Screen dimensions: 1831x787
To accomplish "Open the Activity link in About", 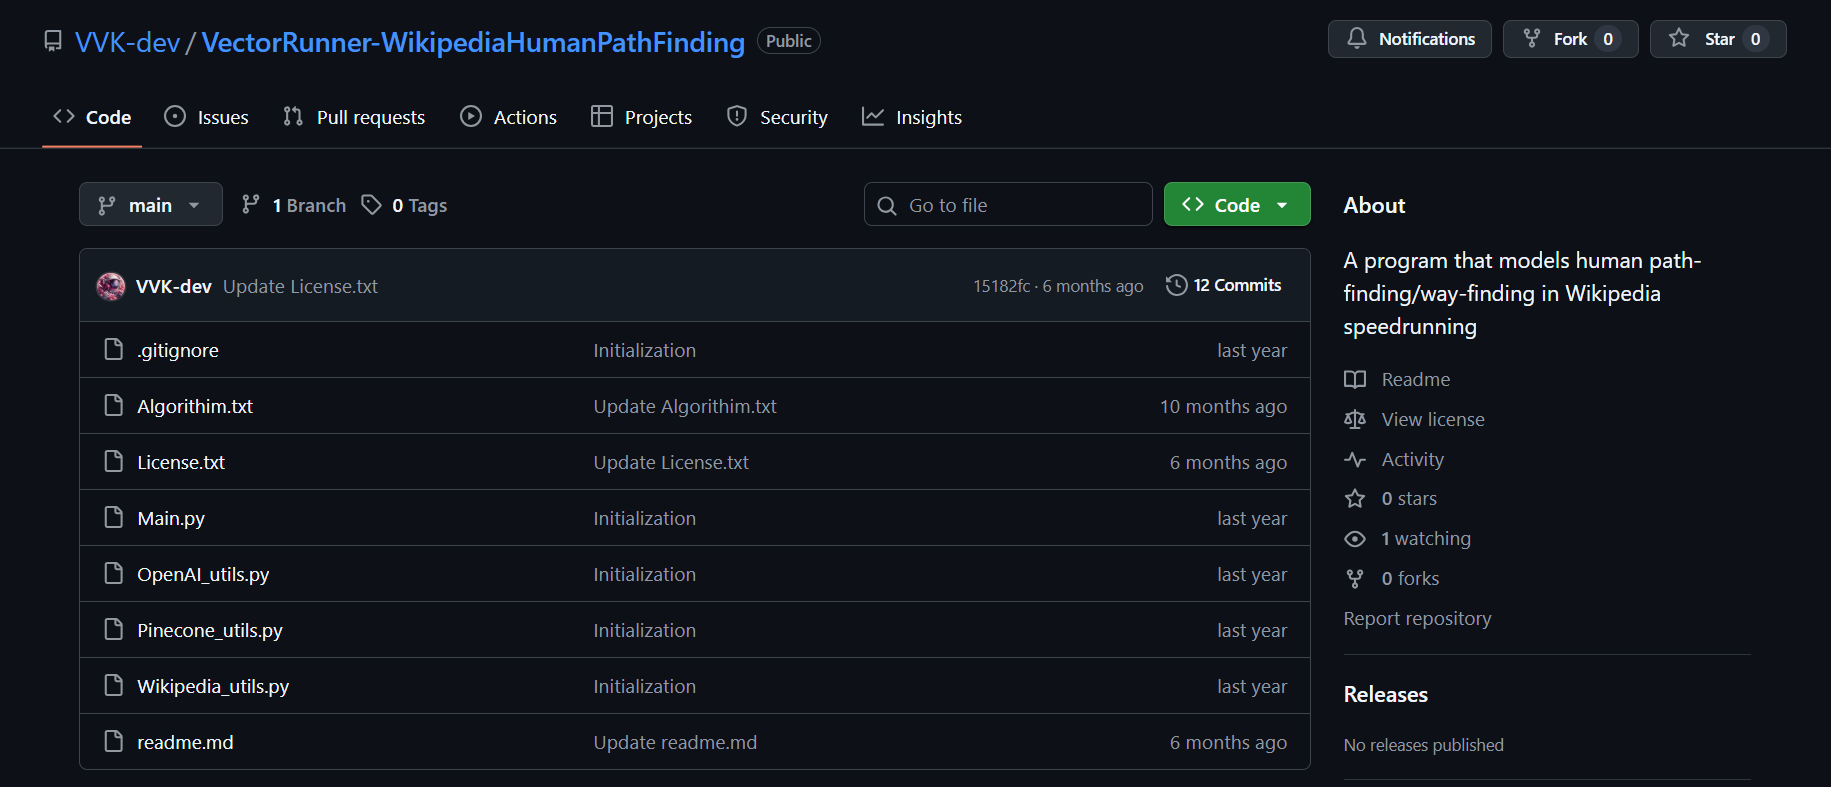I will click(1413, 460).
